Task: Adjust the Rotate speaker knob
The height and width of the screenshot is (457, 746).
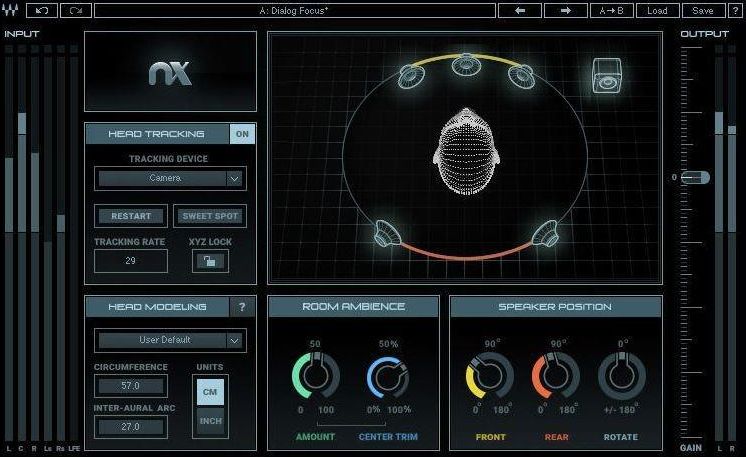Action: [x=621, y=376]
